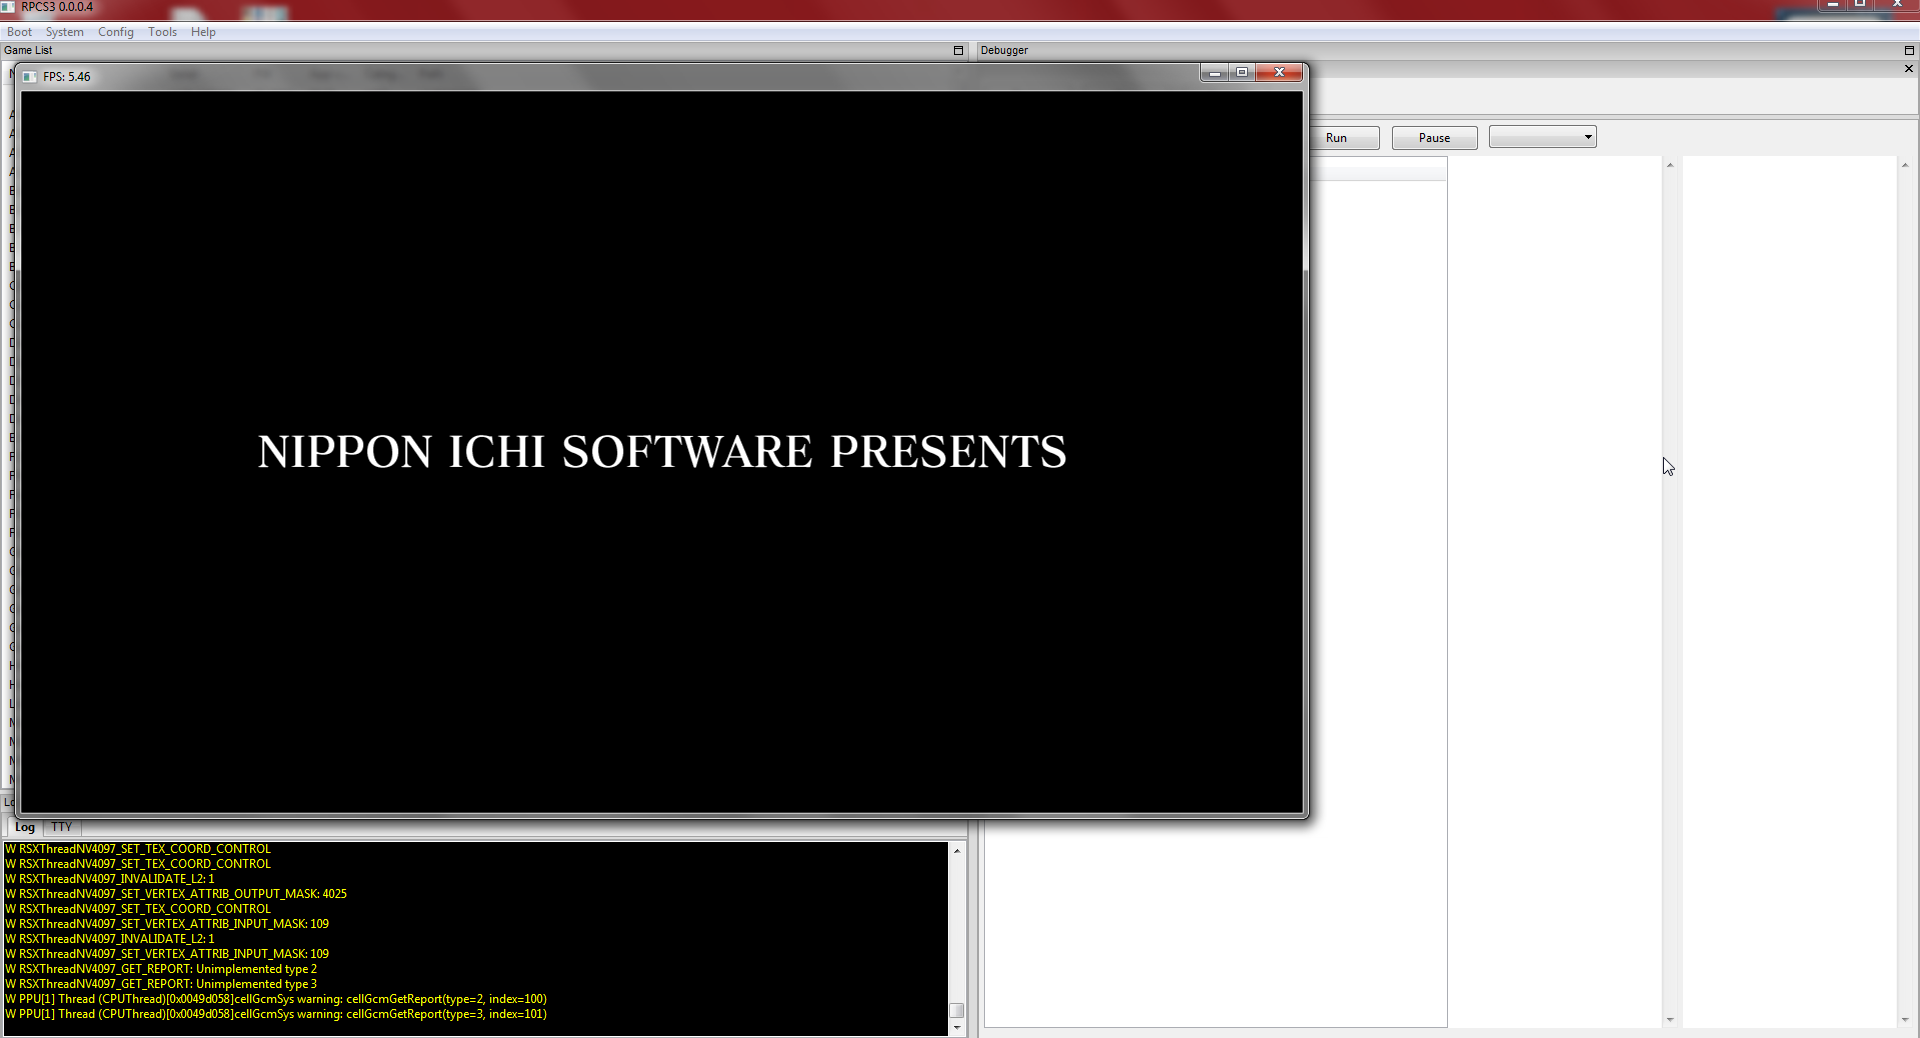The width and height of the screenshot is (1920, 1038).
Task: Open the Tools menu
Action: 162,32
